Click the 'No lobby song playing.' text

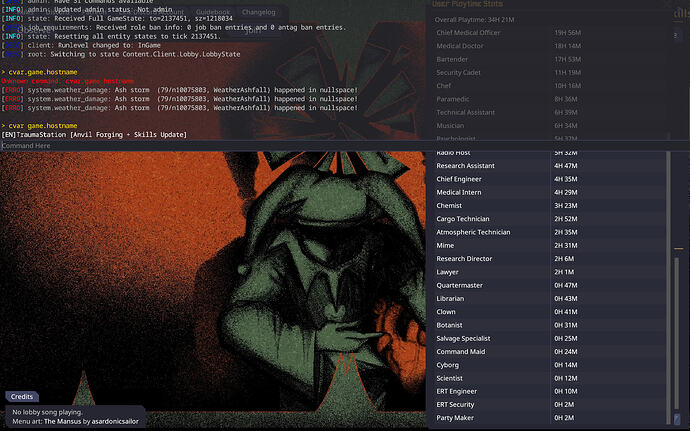(47, 412)
